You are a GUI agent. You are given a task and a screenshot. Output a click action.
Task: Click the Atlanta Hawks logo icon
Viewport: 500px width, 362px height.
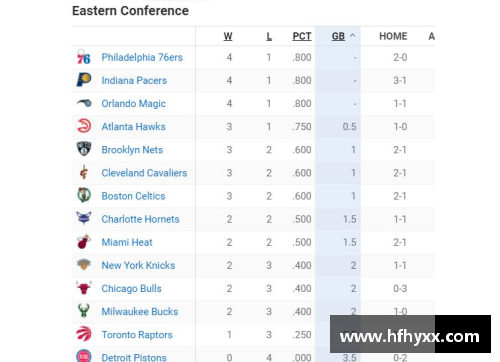[x=84, y=127]
